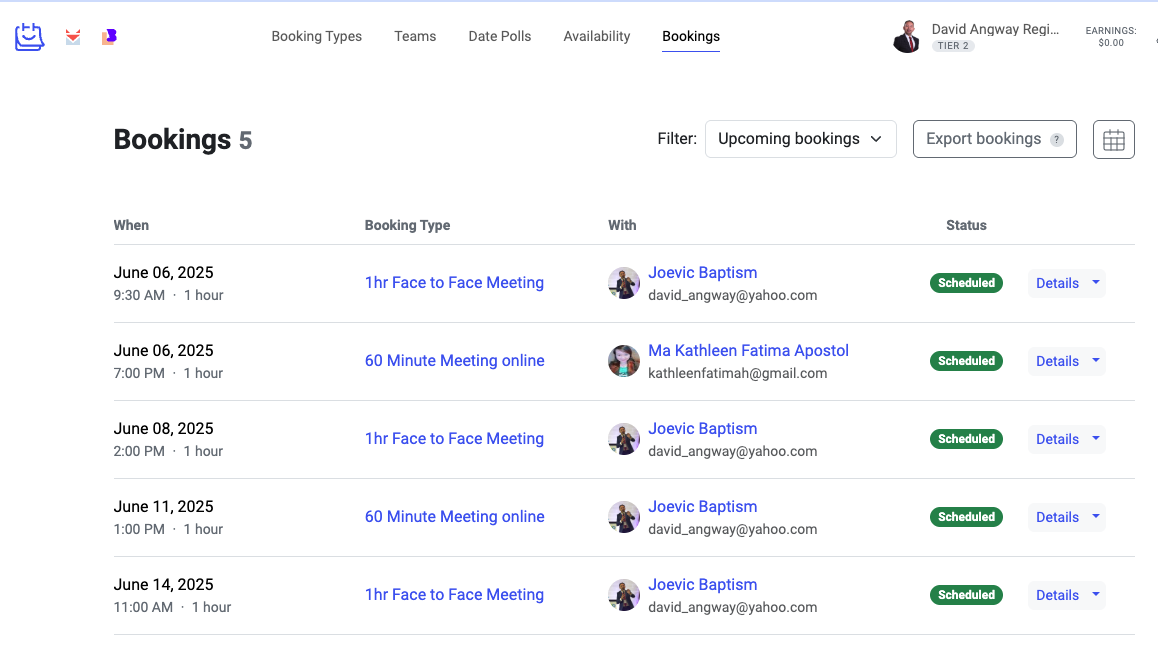Screen dimensions: 1158x665
Task: Open the 60 Minute Meeting online link, June 06
Action: coord(455,361)
